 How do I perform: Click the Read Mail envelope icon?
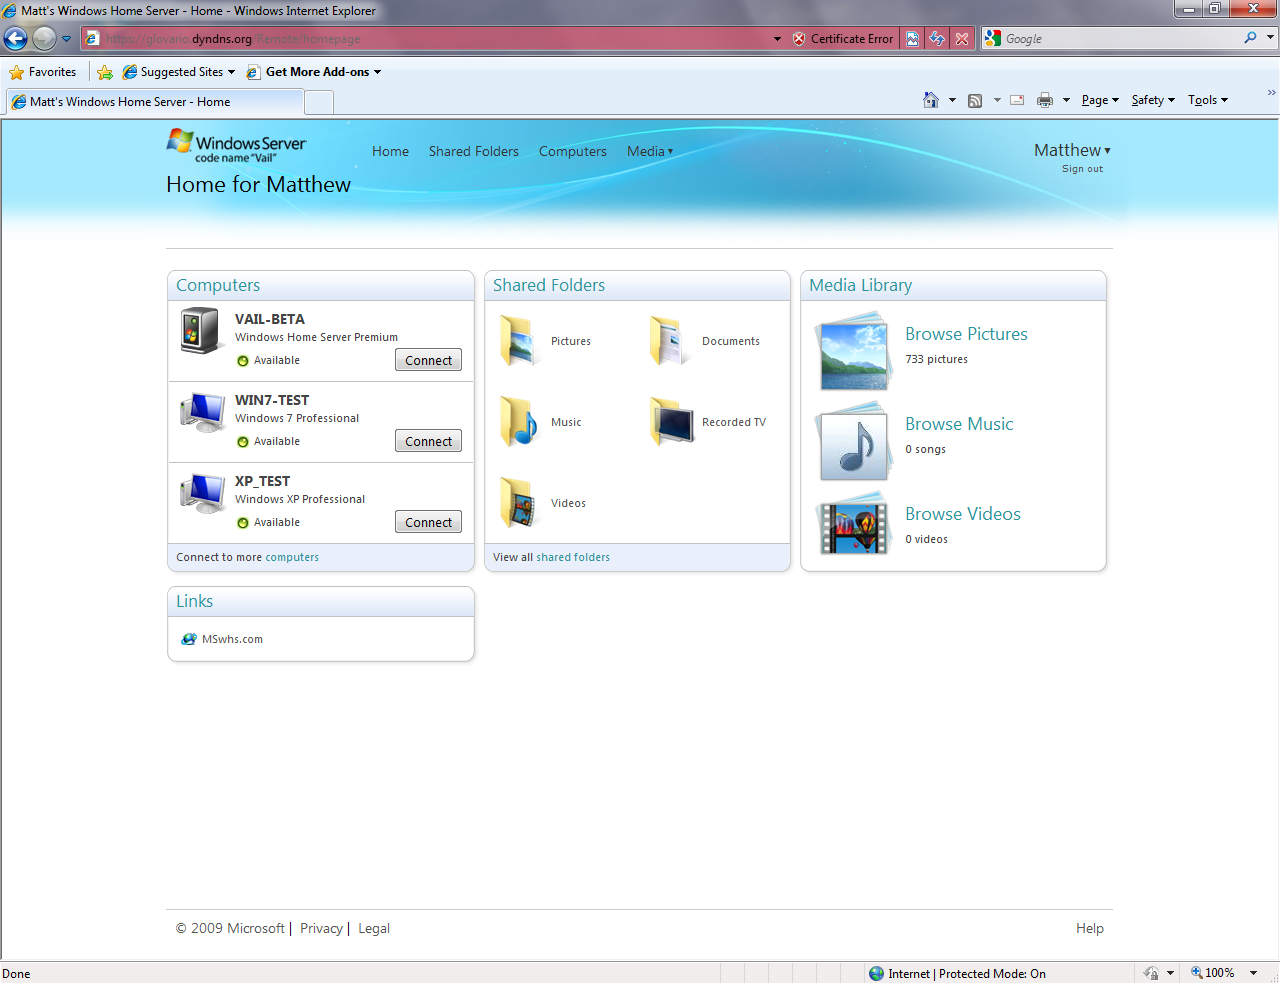[x=1017, y=100]
